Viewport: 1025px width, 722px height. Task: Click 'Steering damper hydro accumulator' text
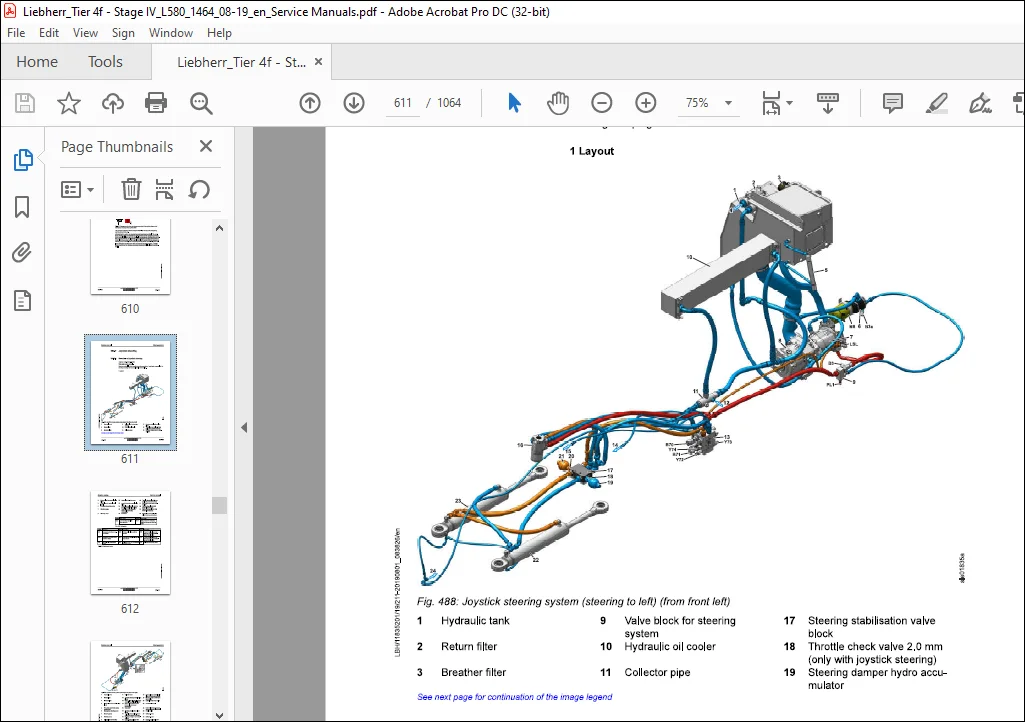coord(877,679)
